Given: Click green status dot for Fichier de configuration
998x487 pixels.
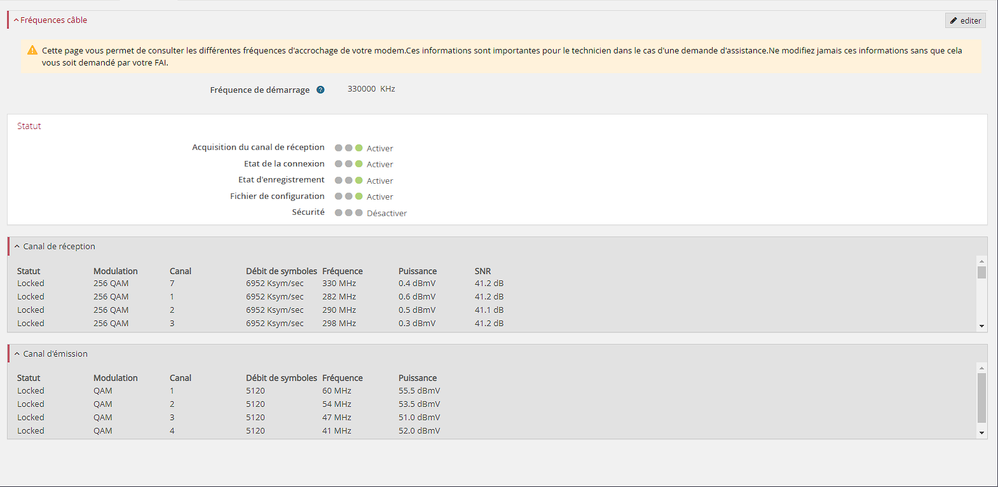Looking at the screenshot, I should (x=359, y=196).
